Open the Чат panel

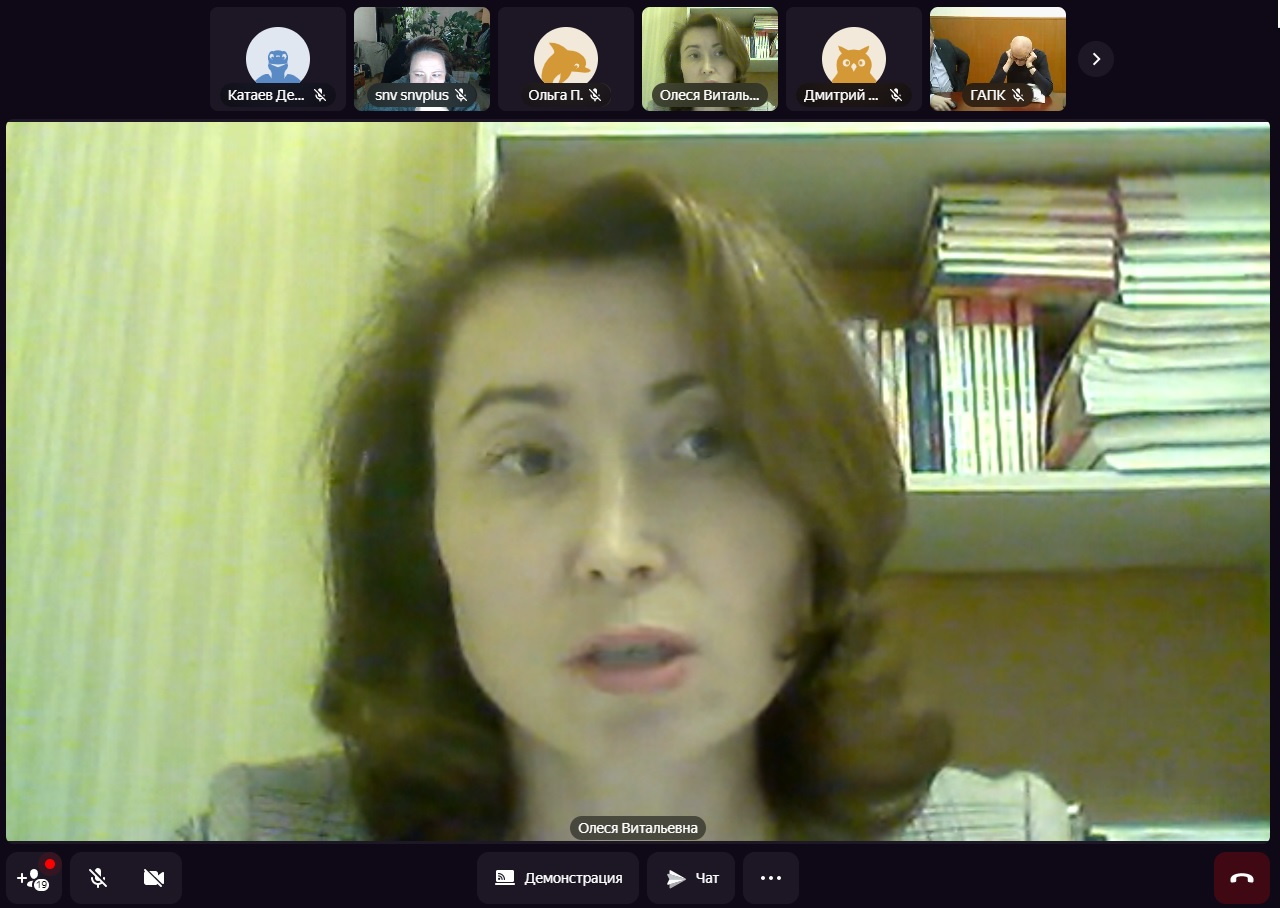[x=691, y=878]
